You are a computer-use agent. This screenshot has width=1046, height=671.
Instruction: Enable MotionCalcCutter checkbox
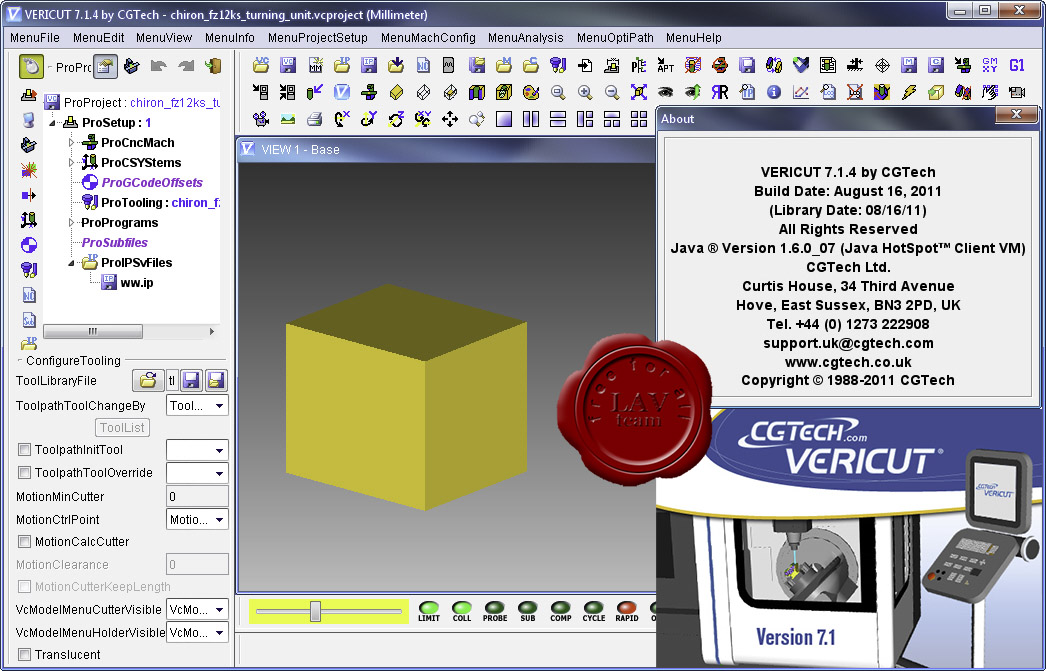coord(25,541)
